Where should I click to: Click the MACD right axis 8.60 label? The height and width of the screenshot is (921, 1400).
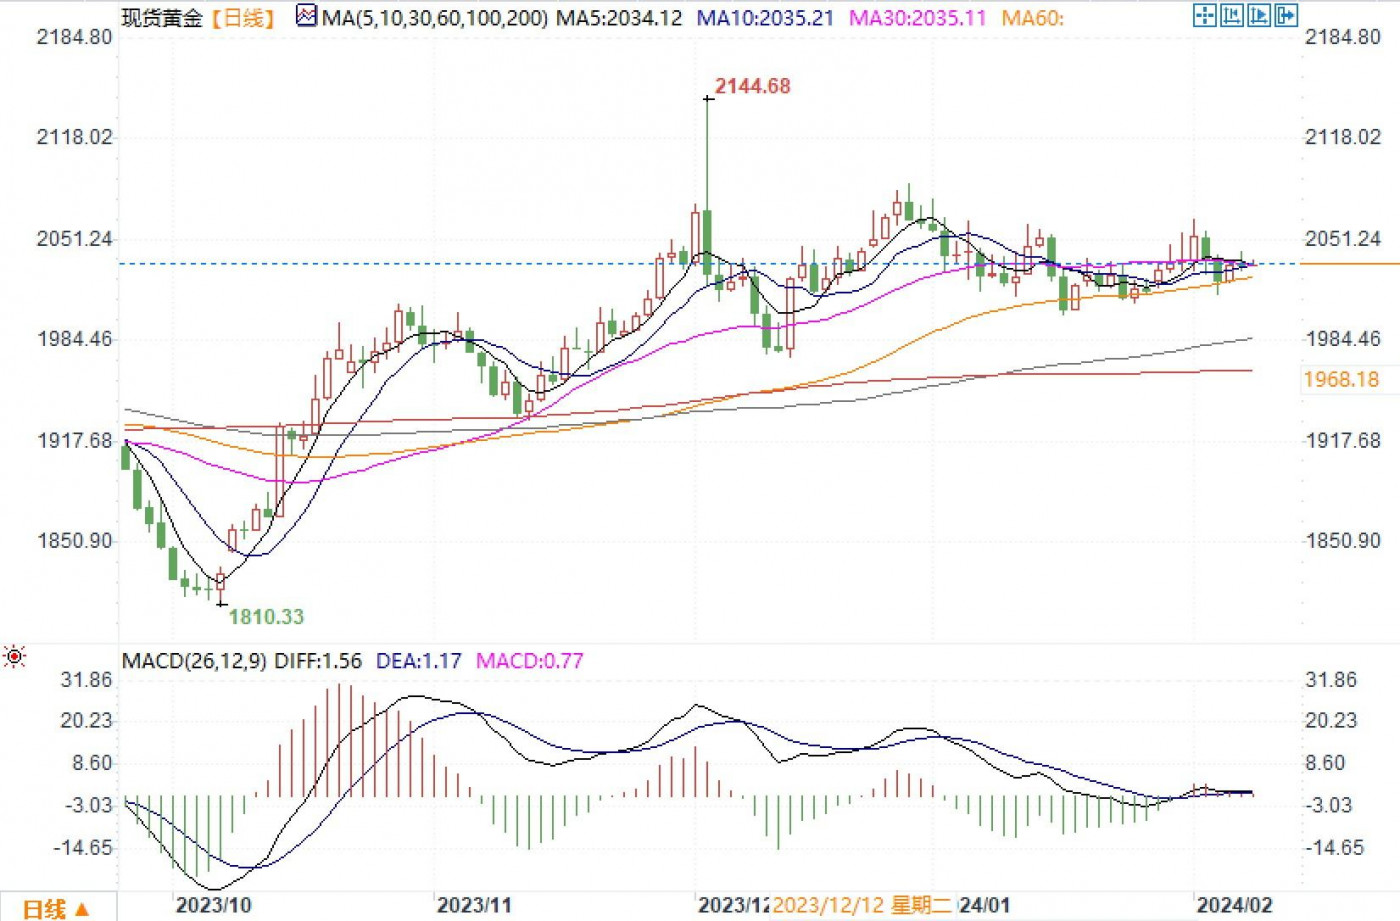(1326, 764)
